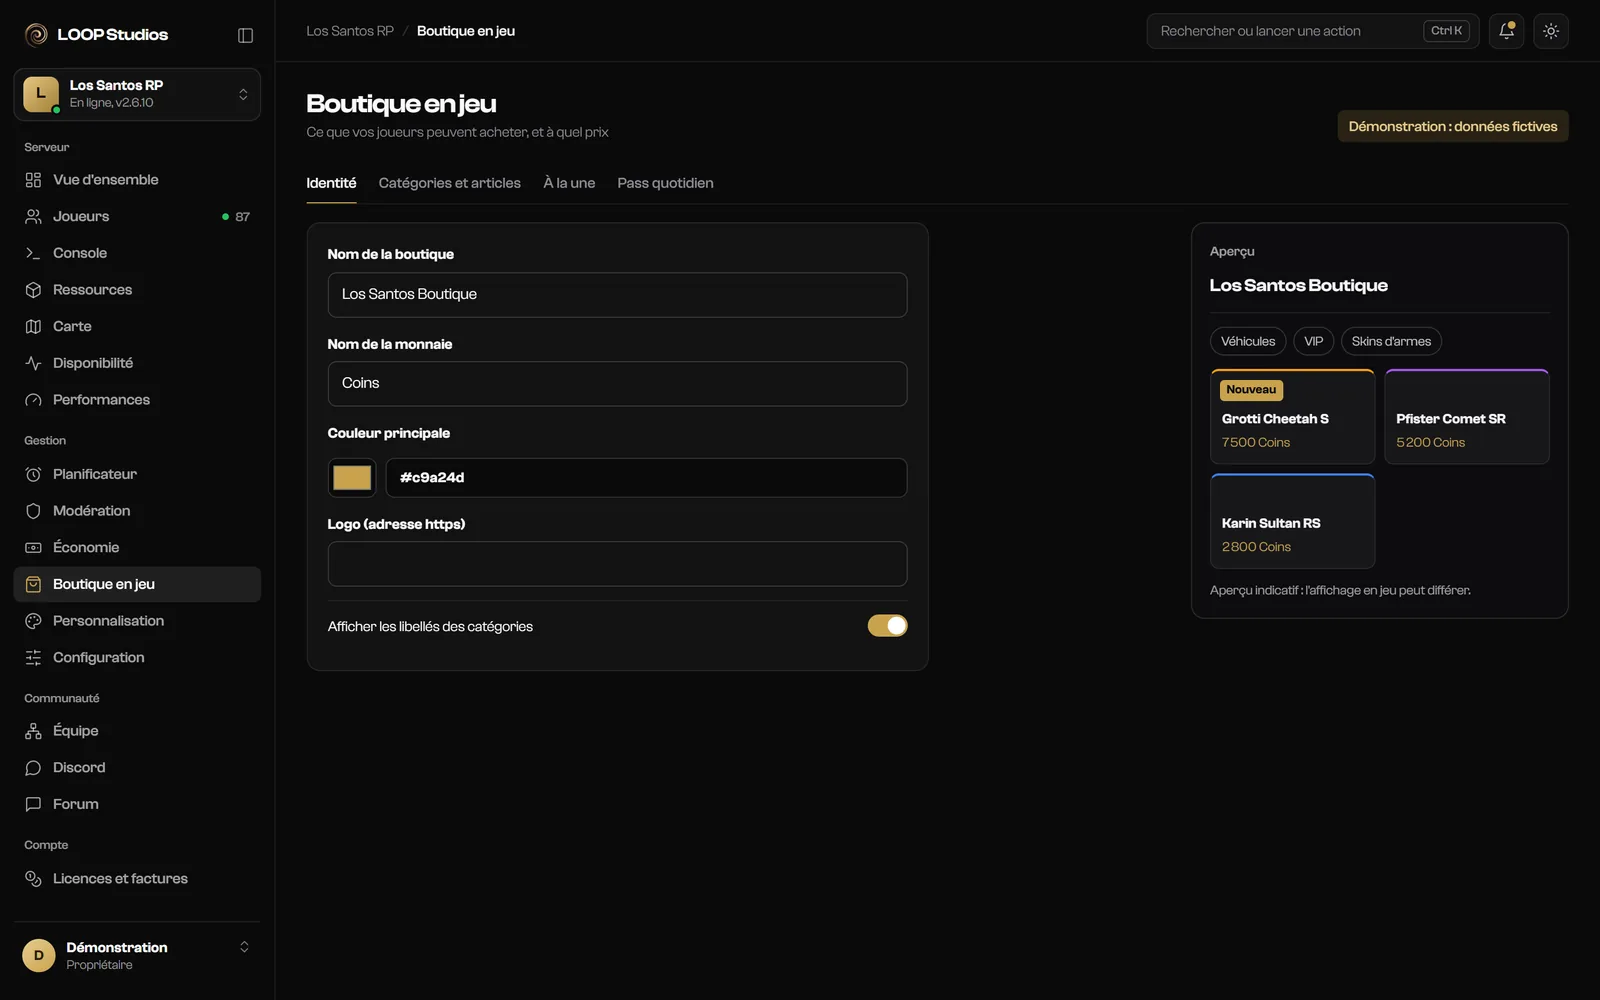Click the #c9a24d hex color field

pos(646,478)
